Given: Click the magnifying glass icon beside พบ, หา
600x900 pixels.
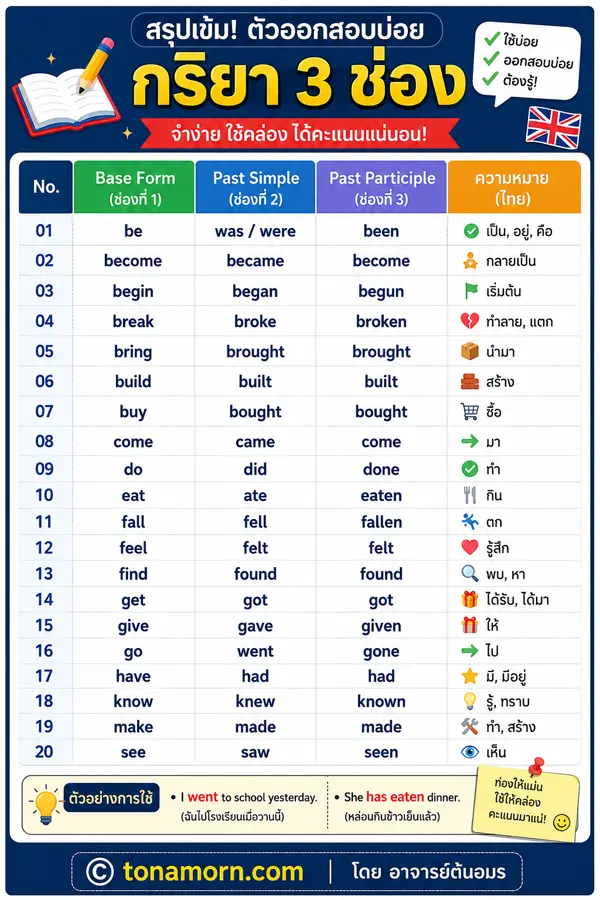Looking at the screenshot, I should tap(470, 573).
